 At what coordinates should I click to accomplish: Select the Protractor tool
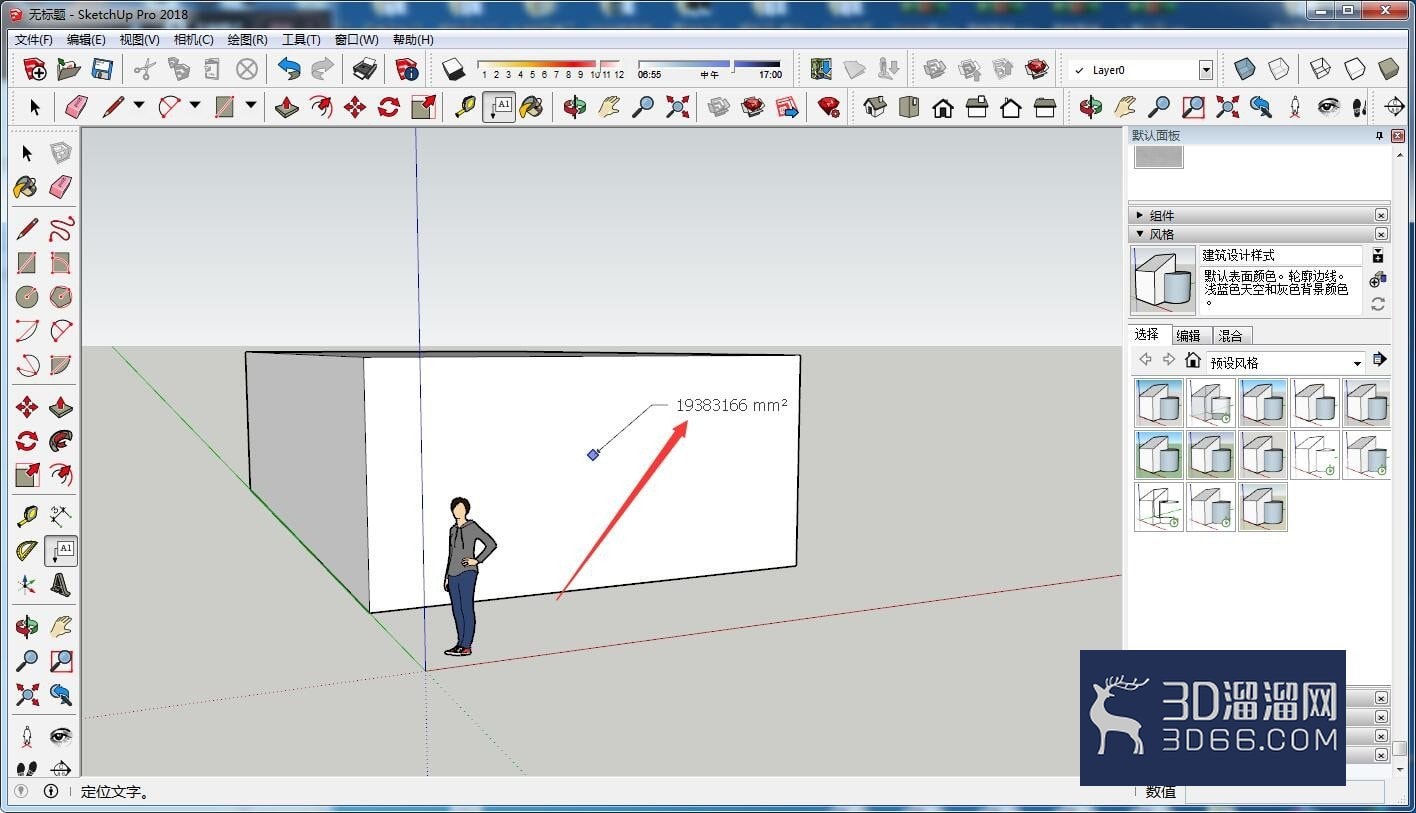tap(27, 551)
